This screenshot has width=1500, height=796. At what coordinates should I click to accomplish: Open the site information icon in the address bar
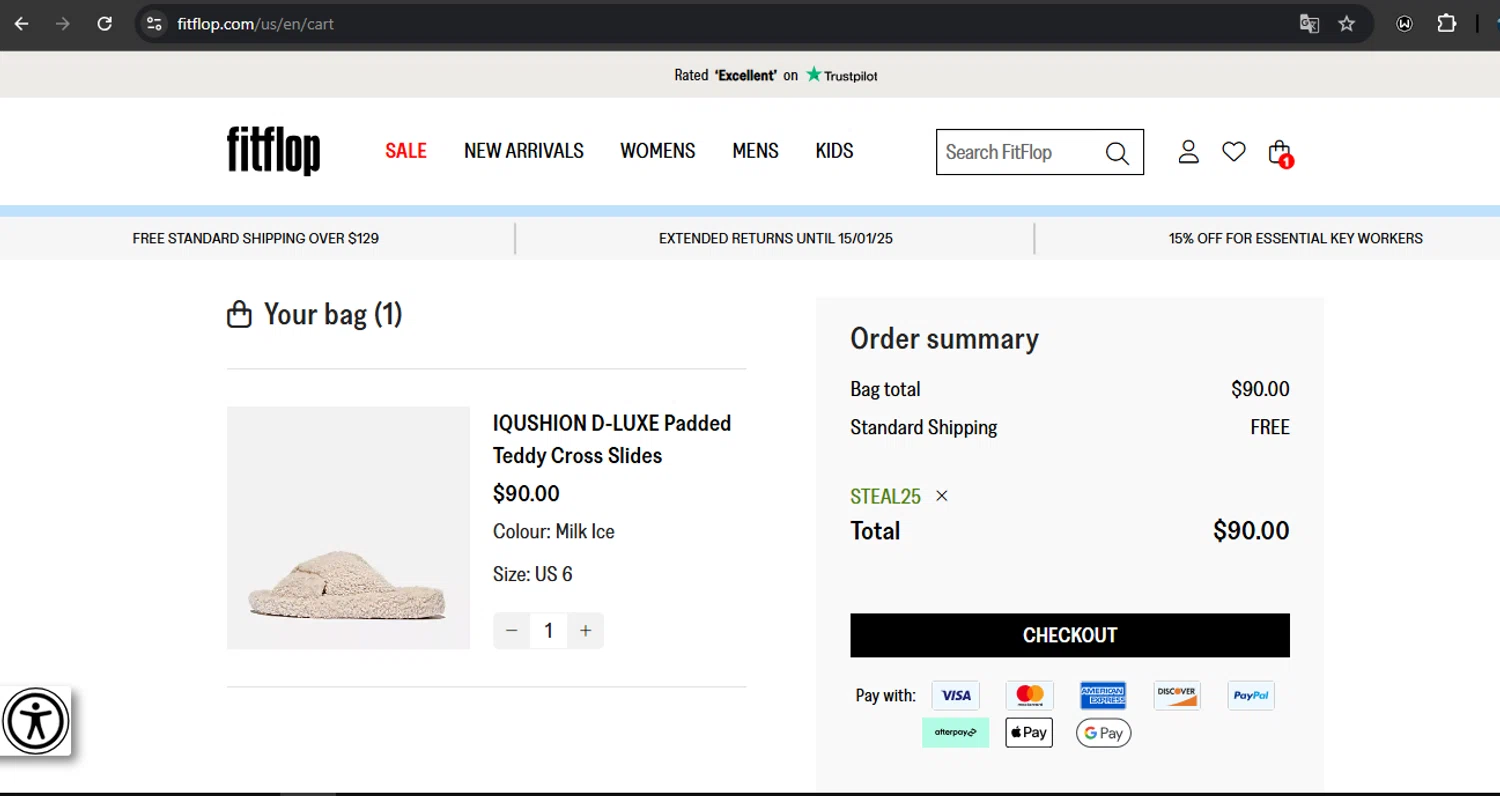click(153, 23)
